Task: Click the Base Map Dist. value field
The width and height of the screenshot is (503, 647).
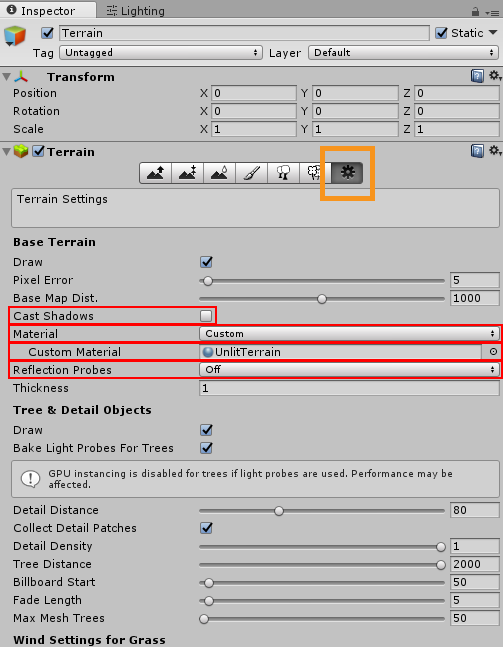Action: click(475, 298)
